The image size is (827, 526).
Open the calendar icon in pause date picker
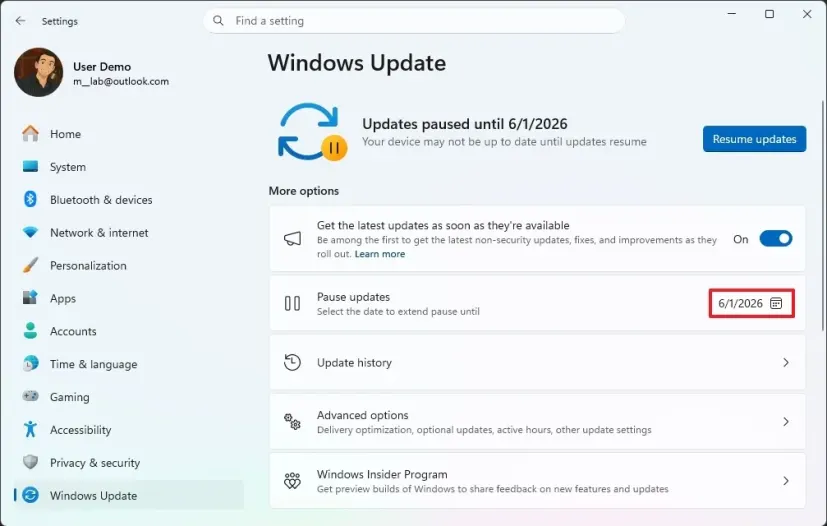point(776,303)
